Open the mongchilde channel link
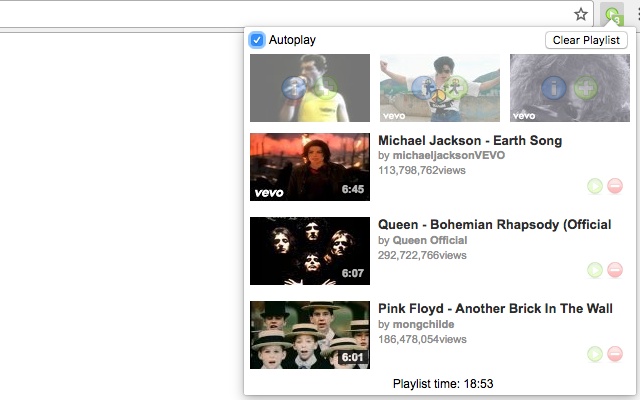 pyautogui.click(x=423, y=324)
